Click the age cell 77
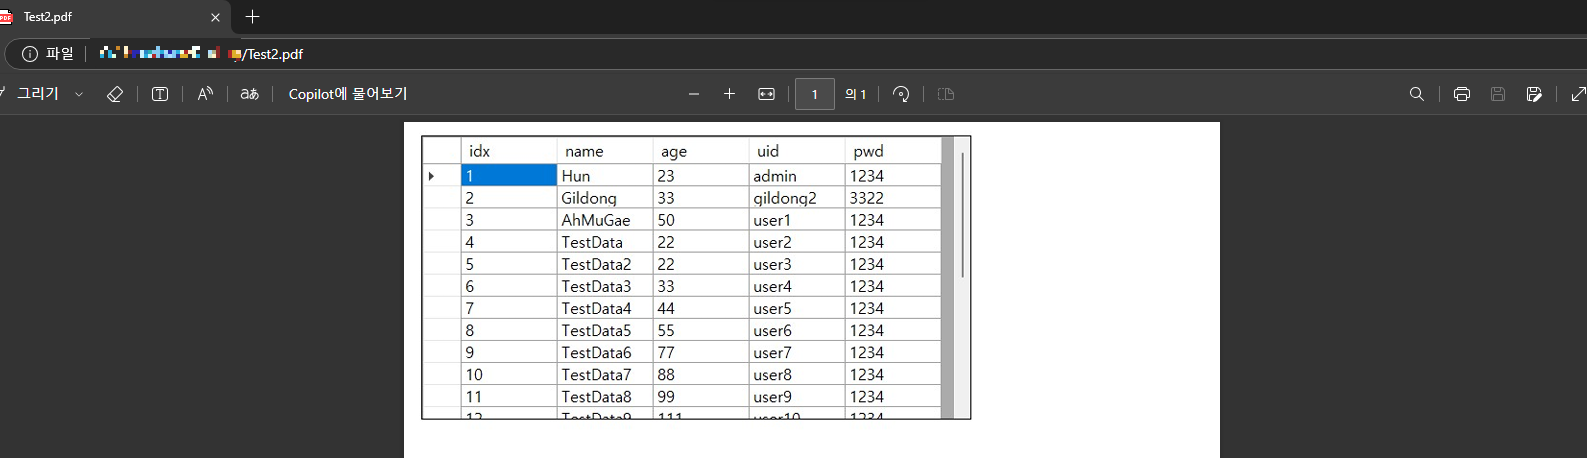 point(701,352)
